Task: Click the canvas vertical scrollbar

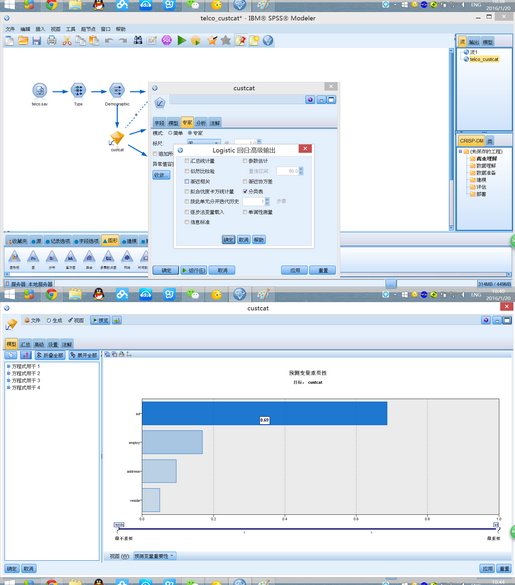Action: pyautogui.click(x=451, y=139)
